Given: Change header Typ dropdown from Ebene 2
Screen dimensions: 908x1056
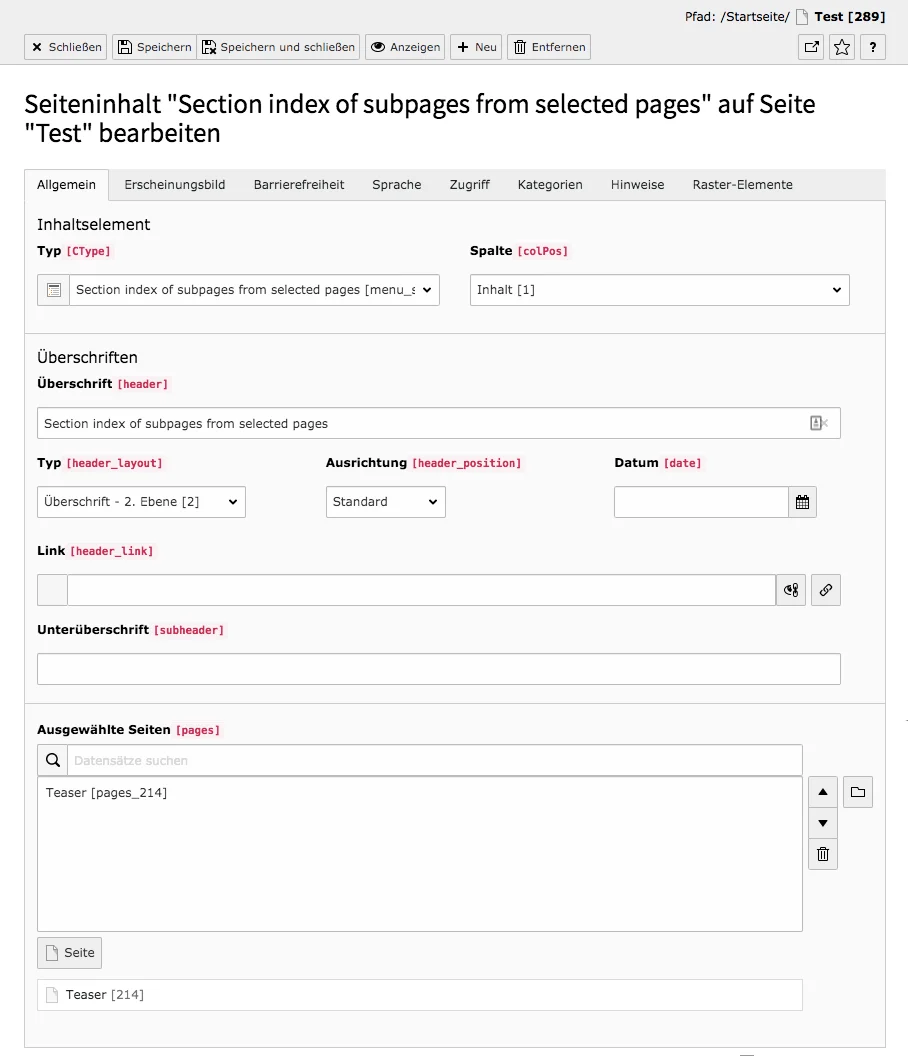Looking at the screenshot, I should point(140,502).
